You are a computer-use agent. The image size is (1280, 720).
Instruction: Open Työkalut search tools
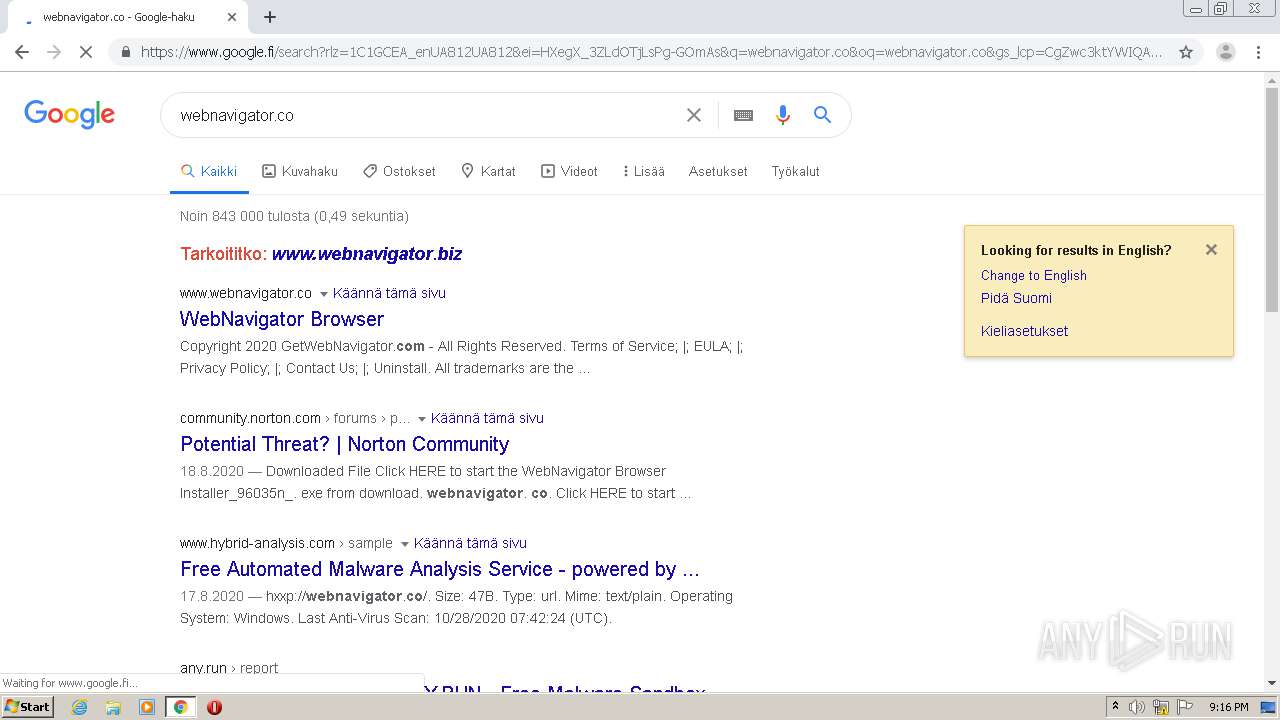point(796,171)
